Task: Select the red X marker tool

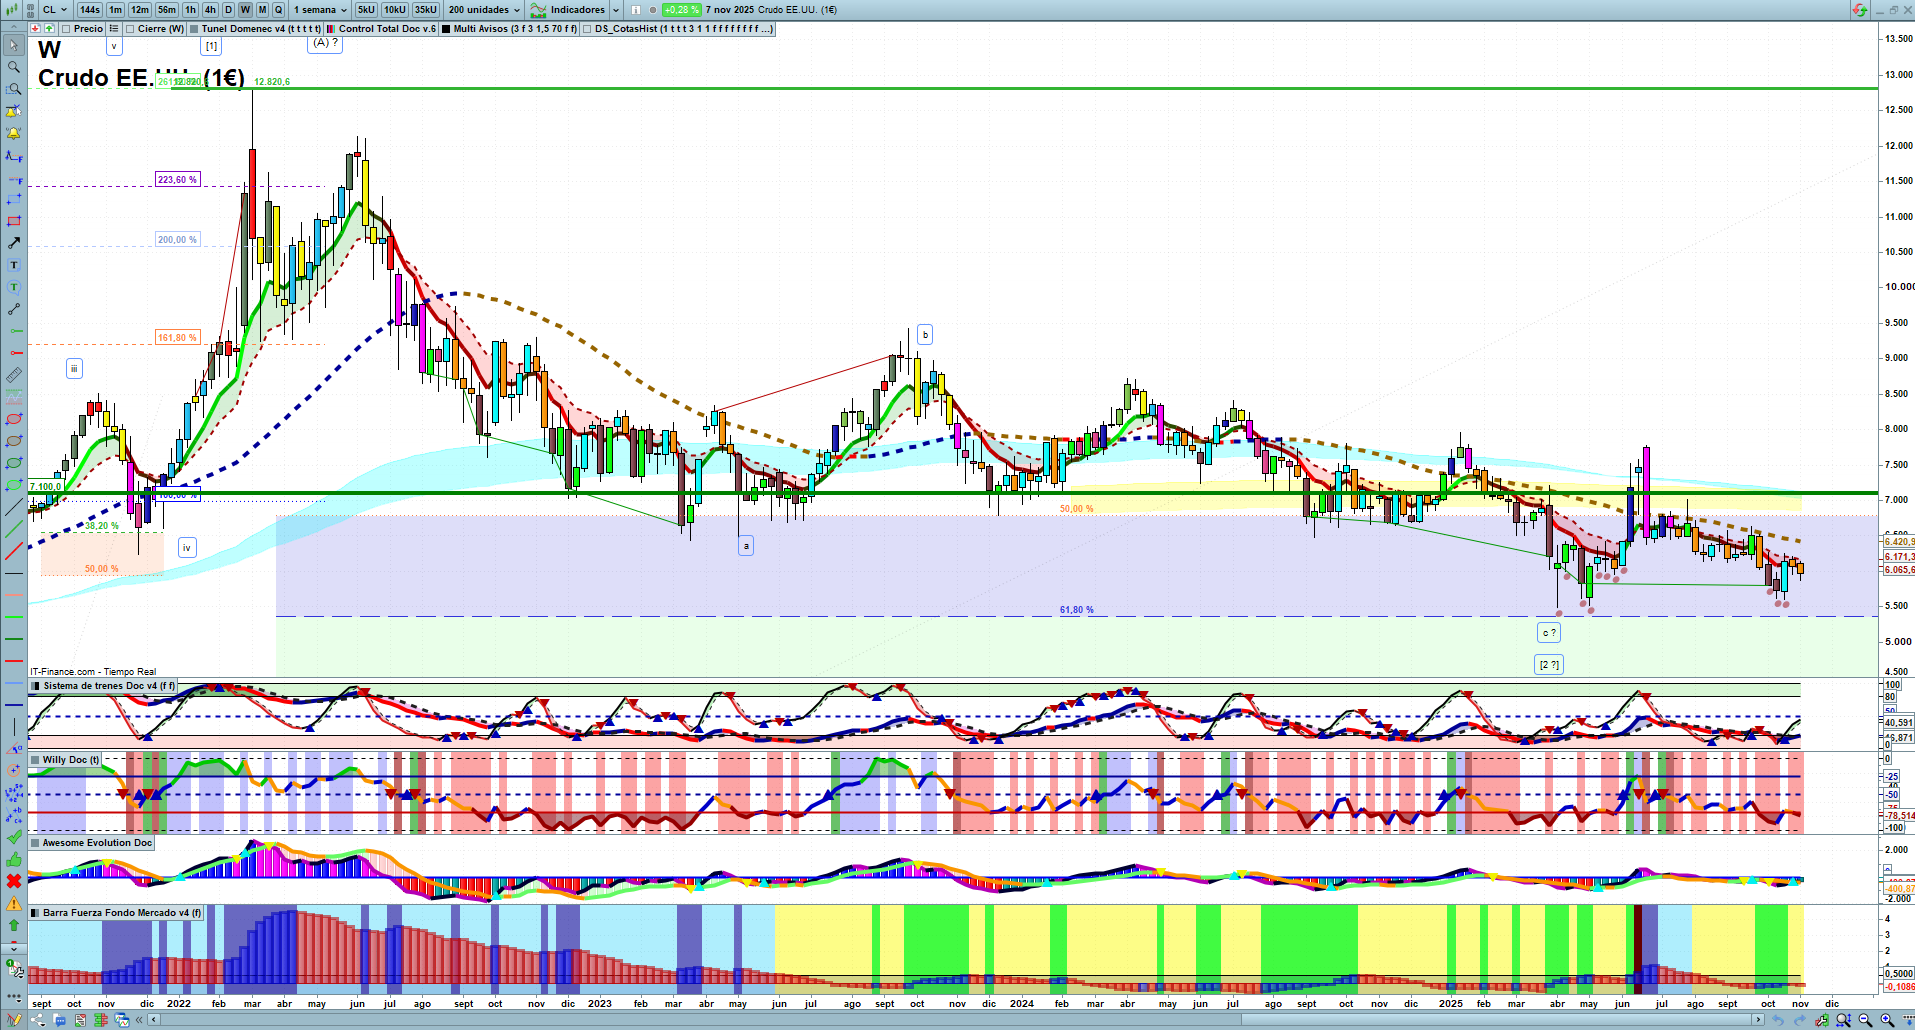Action: [14, 881]
